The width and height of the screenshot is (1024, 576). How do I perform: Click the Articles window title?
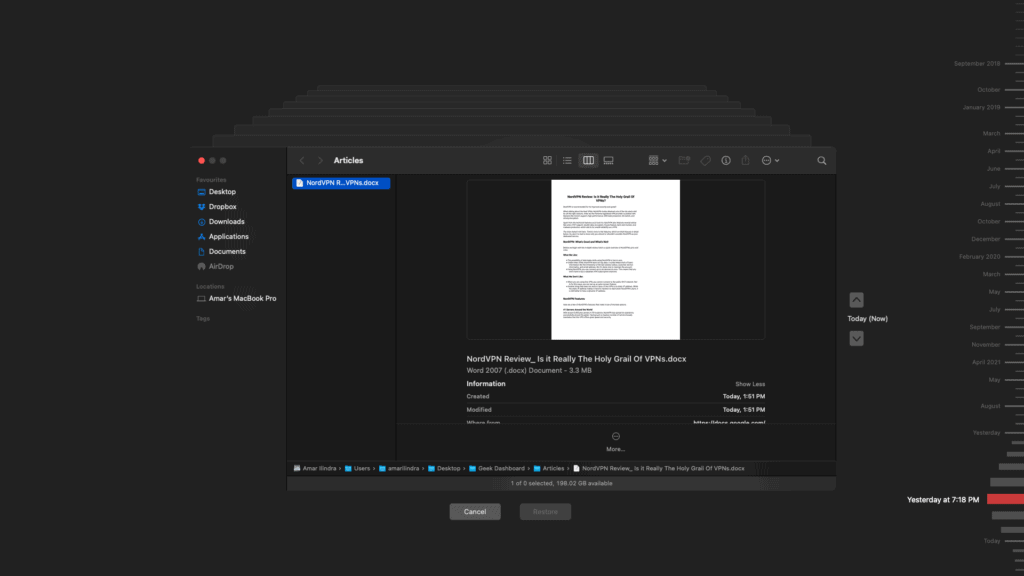coord(348,161)
